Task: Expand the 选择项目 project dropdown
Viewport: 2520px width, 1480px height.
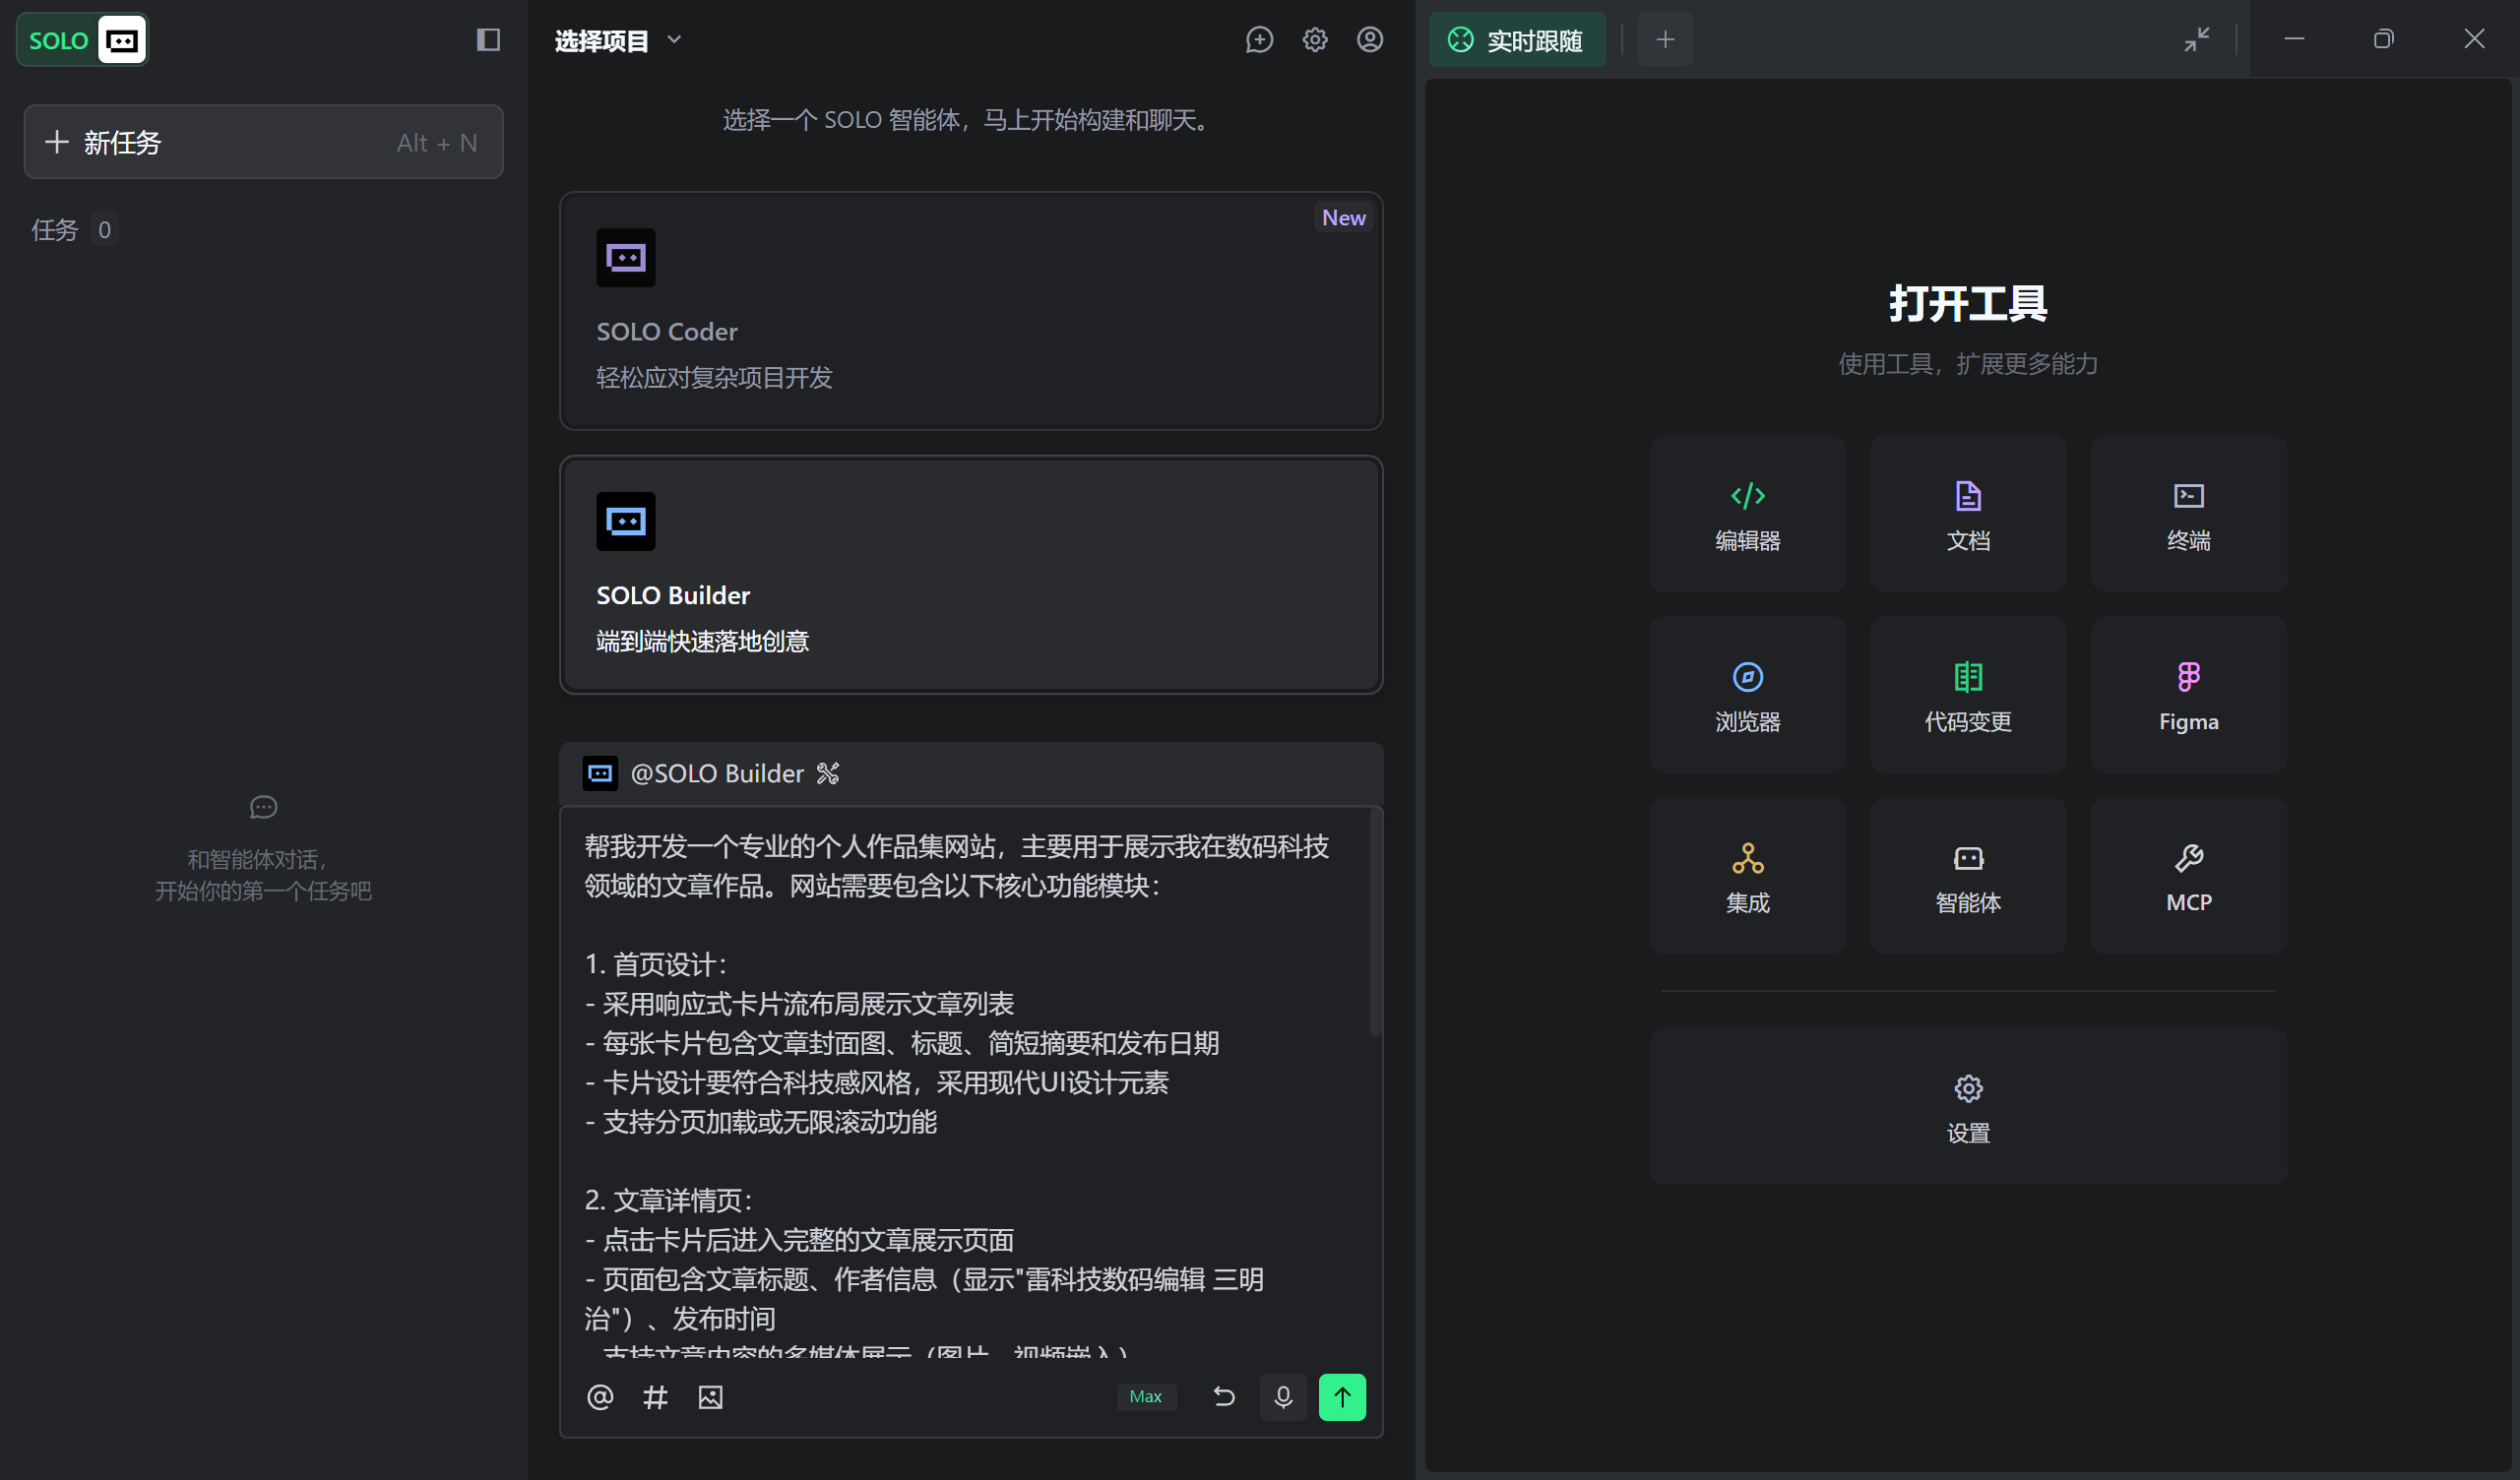Action: point(617,41)
